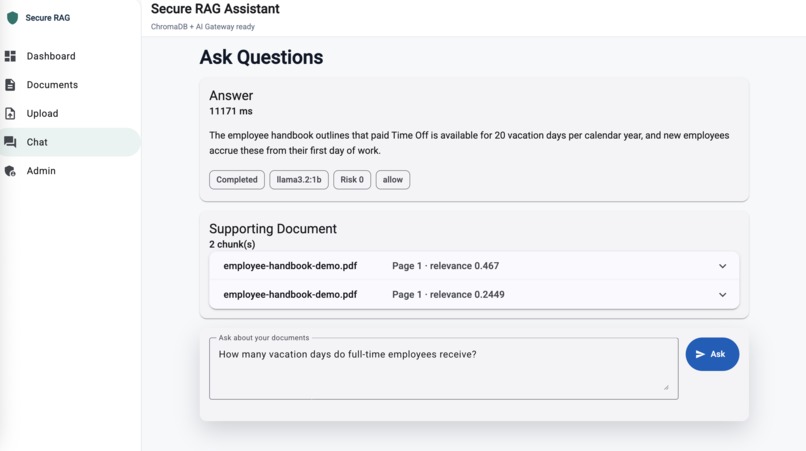The image size is (806, 451).
Task: Select the Secure RAG brand text
Action: 48,17
